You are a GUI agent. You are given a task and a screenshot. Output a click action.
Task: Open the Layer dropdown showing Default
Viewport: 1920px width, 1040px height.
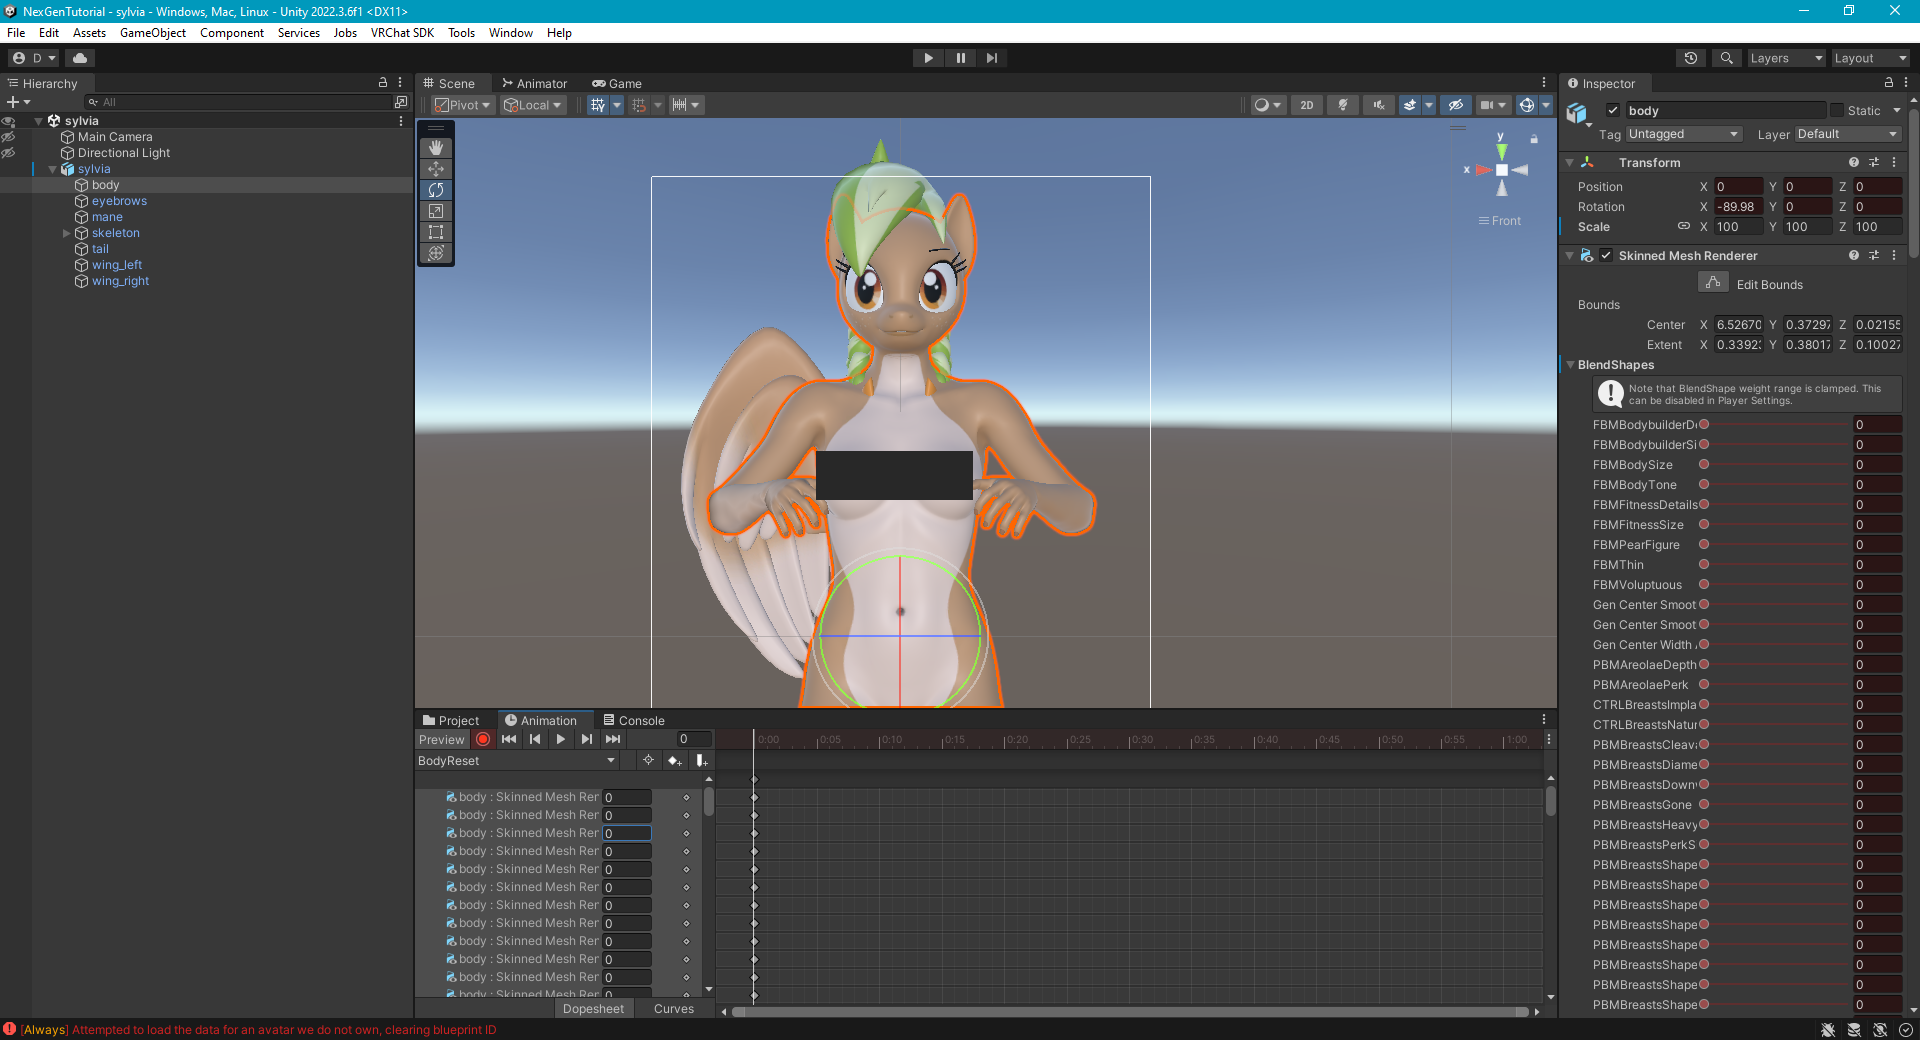pos(1848,134)
